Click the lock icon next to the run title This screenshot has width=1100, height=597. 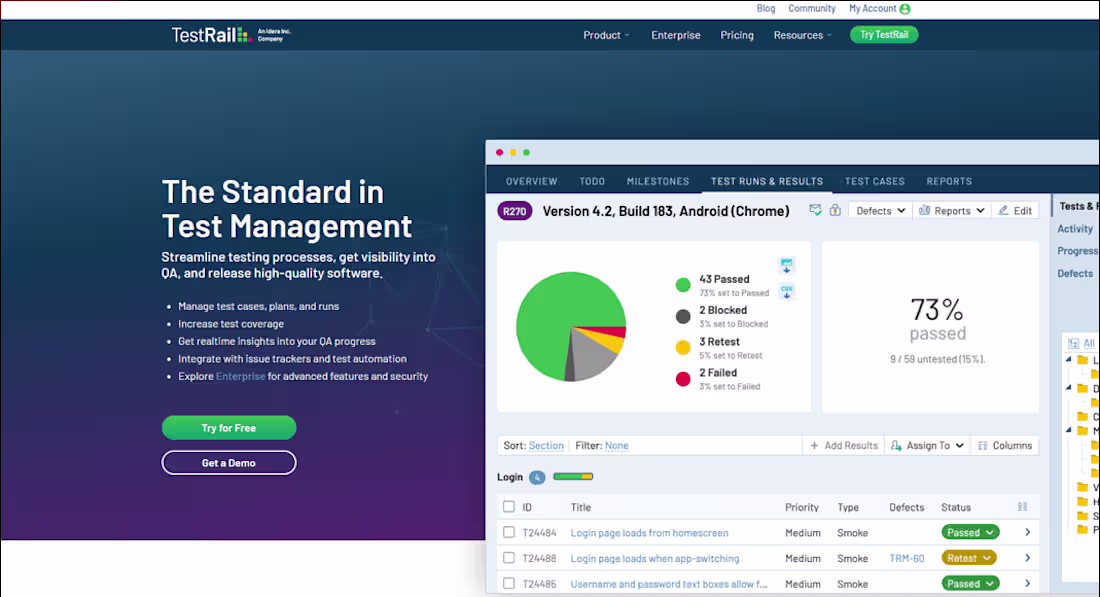coord(835,210)
